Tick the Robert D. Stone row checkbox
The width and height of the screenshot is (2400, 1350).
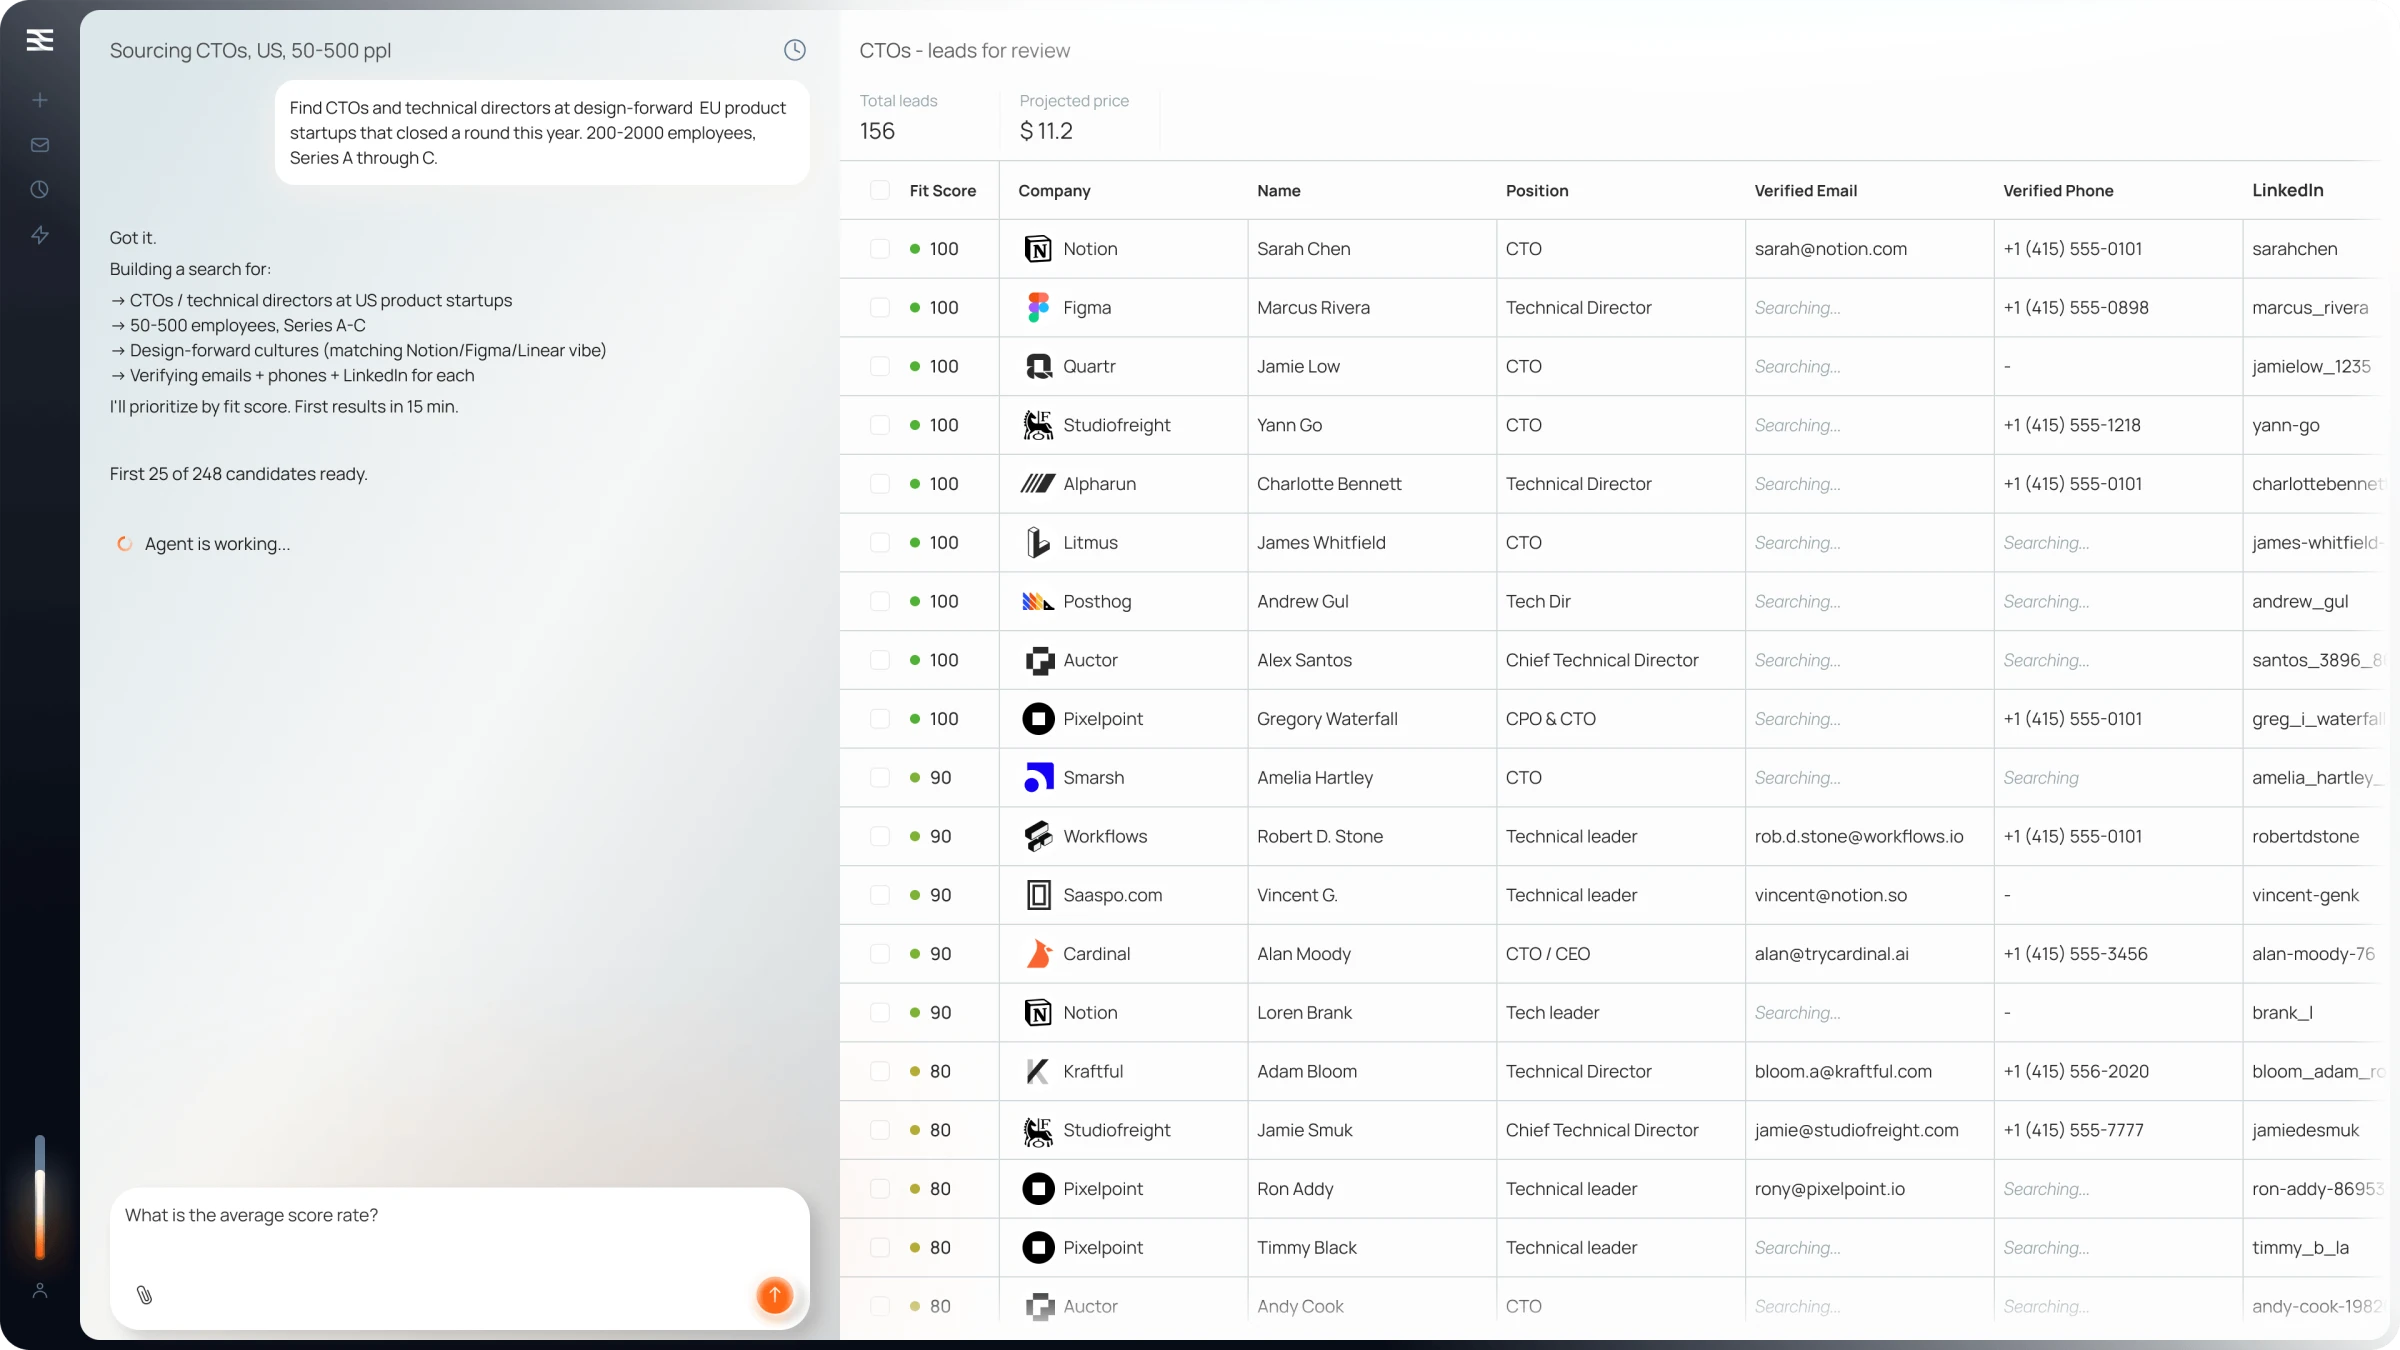pos(880,837)
